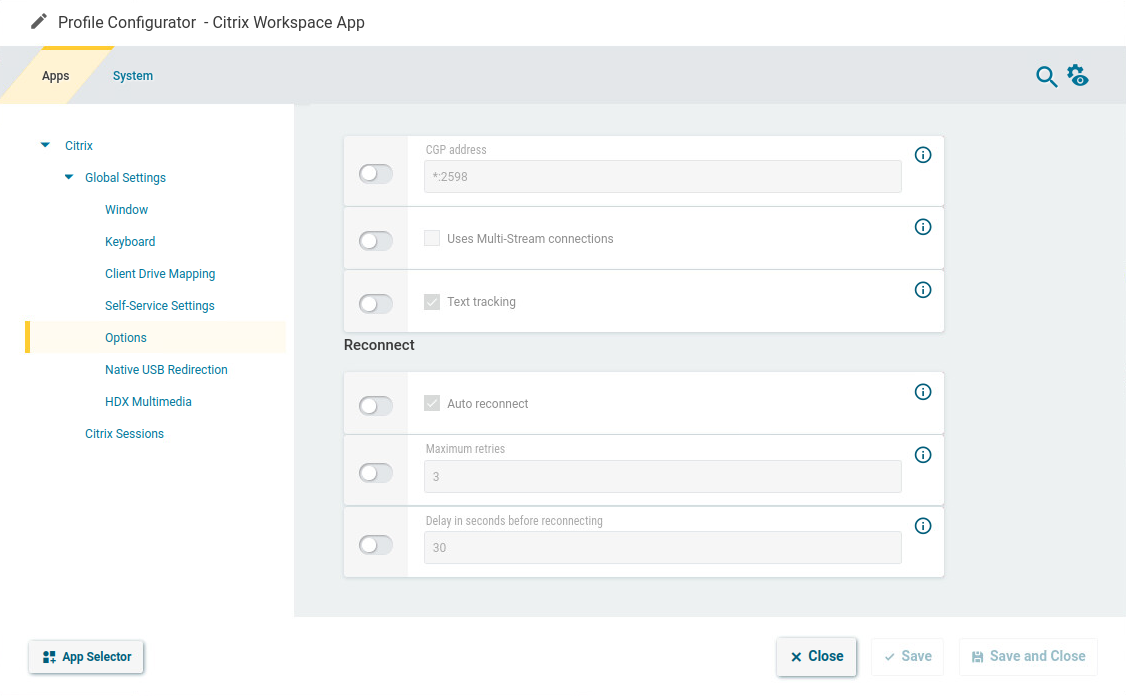Collapse the Global Settings node

68,177
